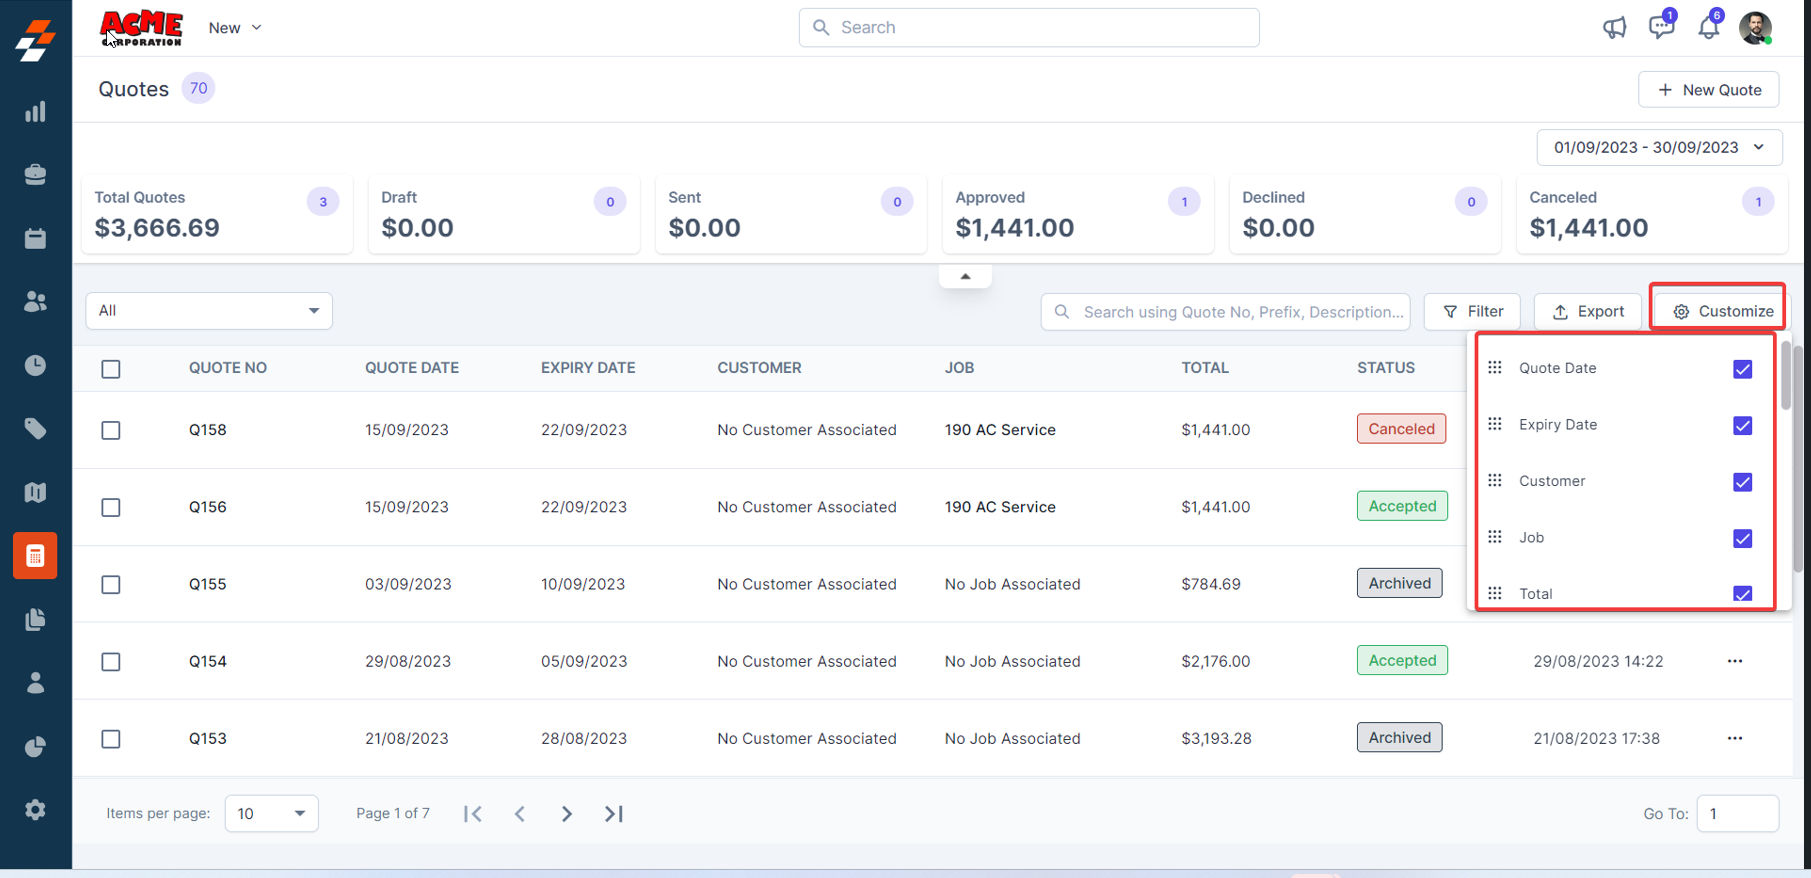Screen dimensions: 1811x878
Task: Uncheck the Quote Date column checkbox
Action: click(1742, 369)
